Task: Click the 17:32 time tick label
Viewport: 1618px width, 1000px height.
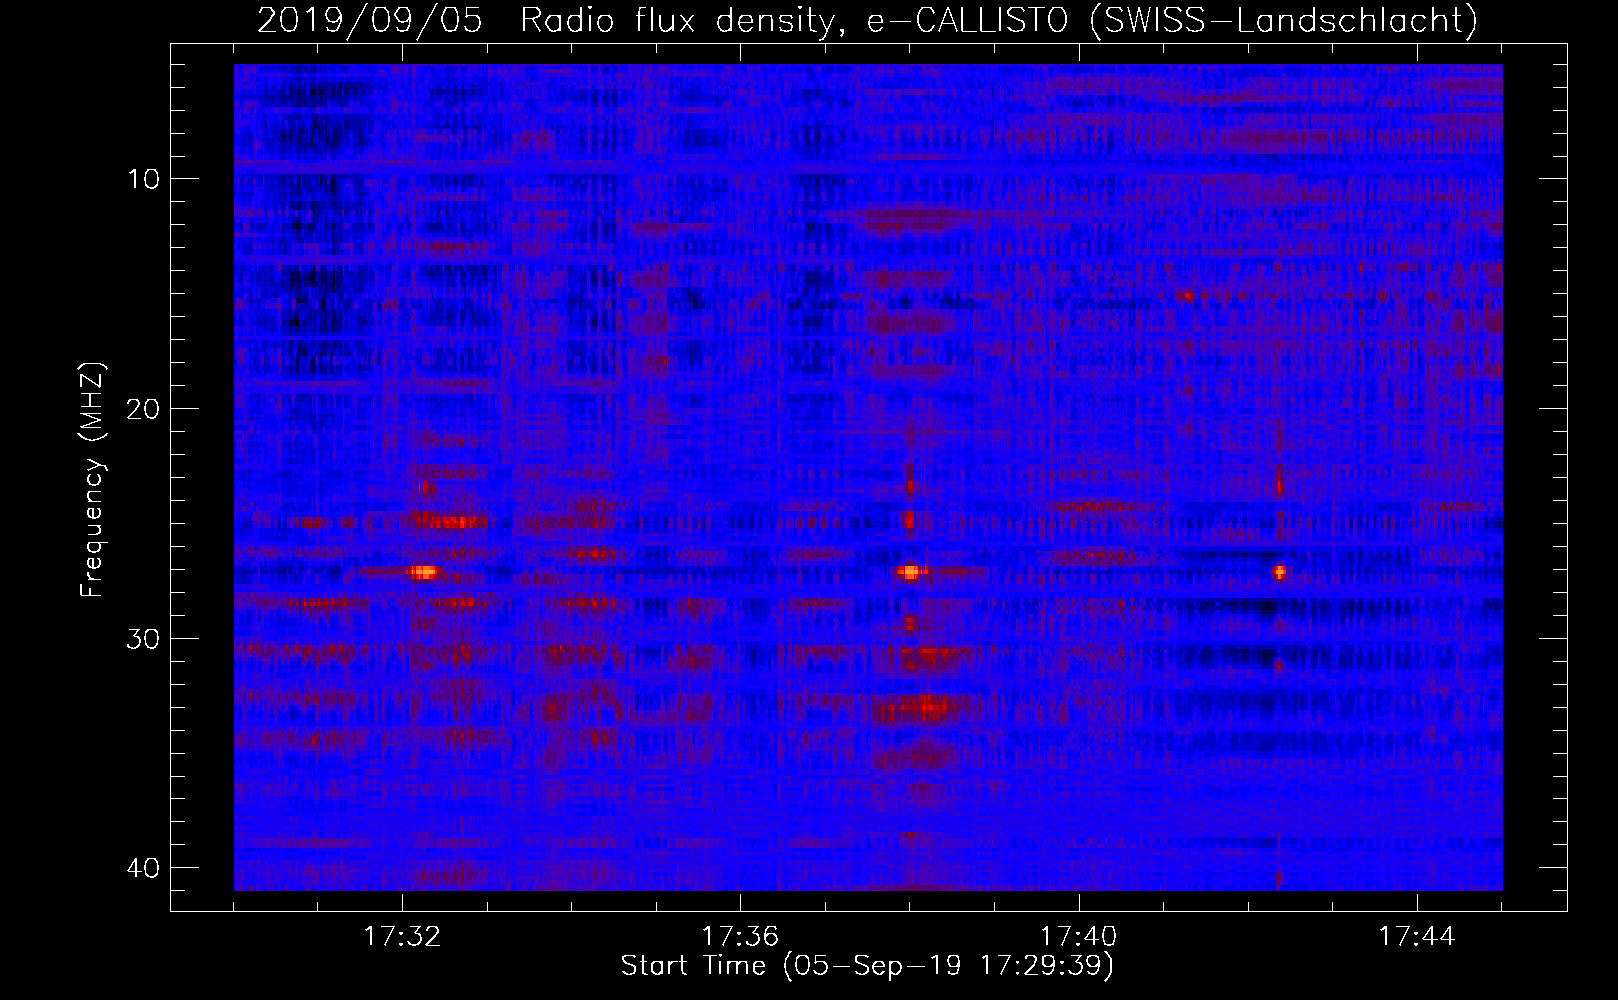Action: point(402,936)
